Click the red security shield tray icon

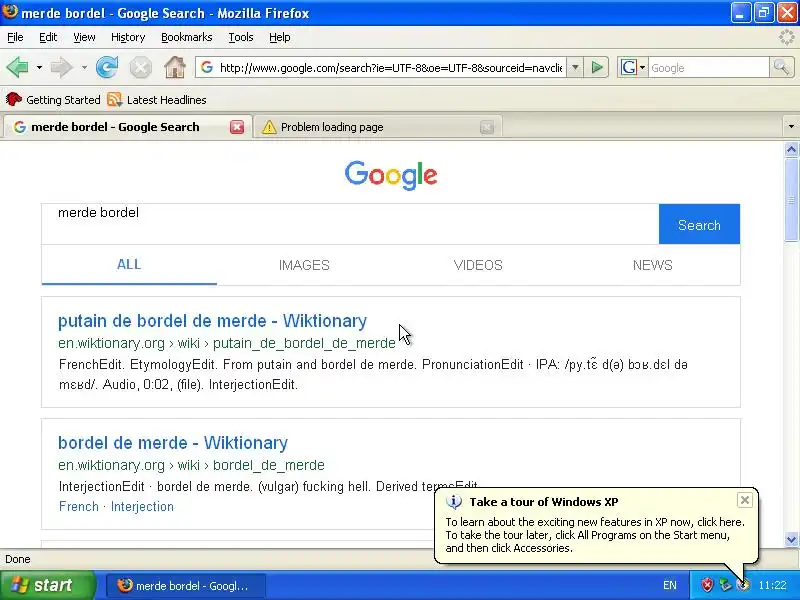[707, 585]
